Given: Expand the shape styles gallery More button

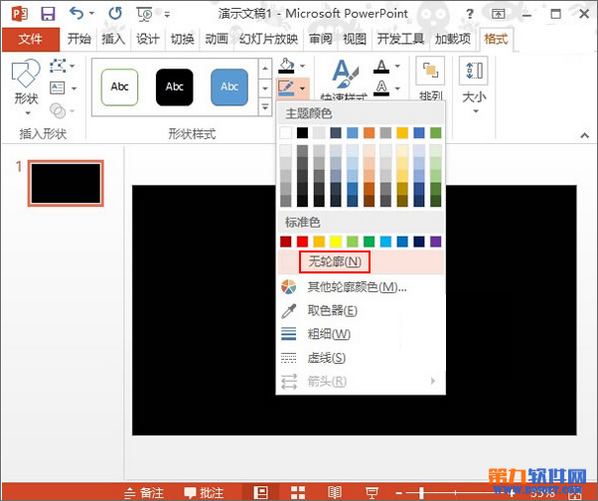Looking at the screenshot, I should (x=265, y=107).
